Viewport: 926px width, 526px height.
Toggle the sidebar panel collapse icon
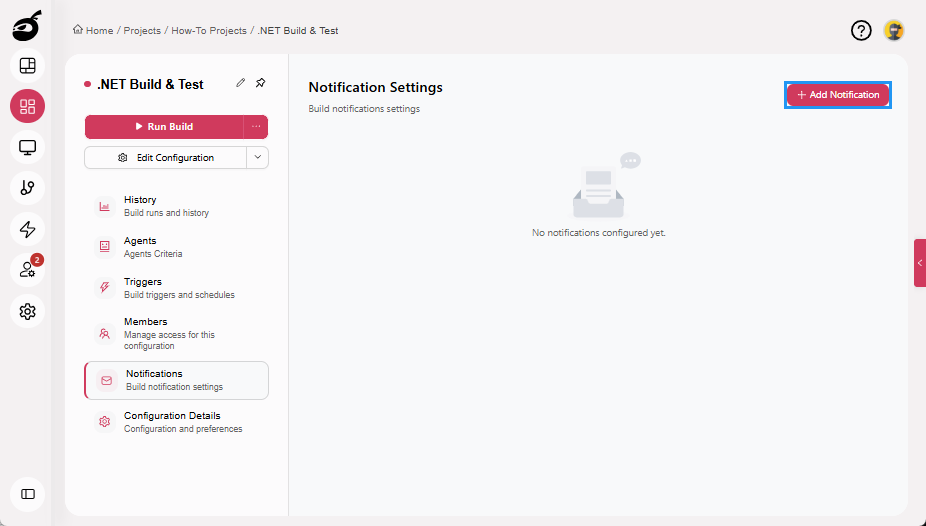tap(28, 494)
